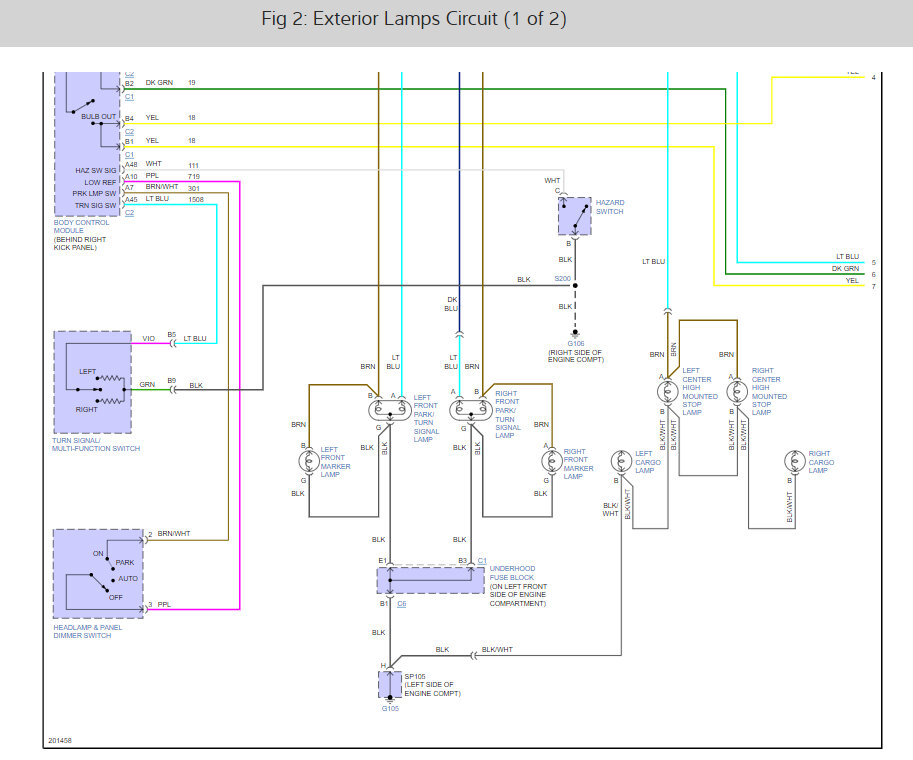Click the Right Cargo Lamp label
This screenshot has height=760, width=913.
pos(821,462)
